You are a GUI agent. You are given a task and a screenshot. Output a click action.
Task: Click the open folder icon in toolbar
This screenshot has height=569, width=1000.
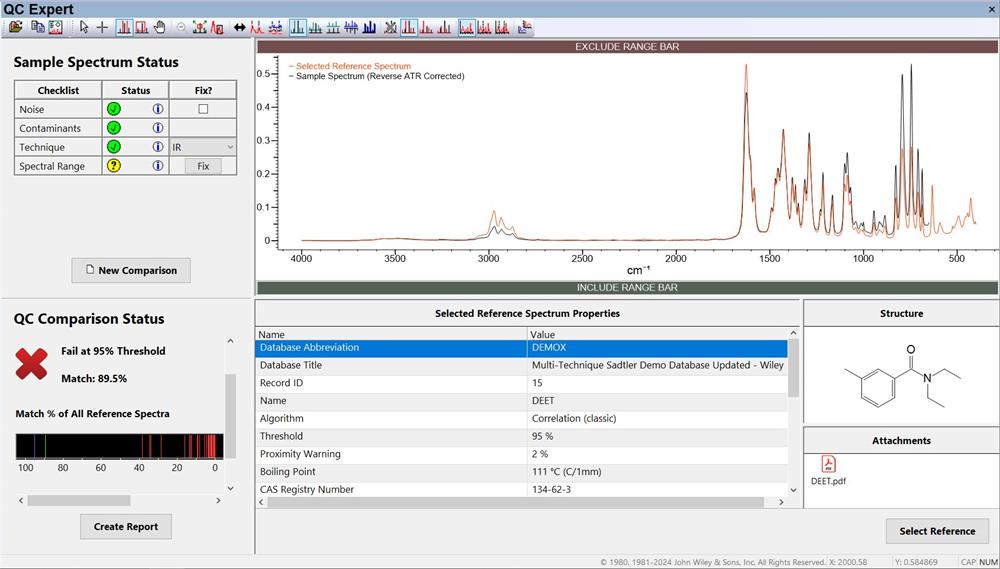pyautogui.click(x=15, y=27)
